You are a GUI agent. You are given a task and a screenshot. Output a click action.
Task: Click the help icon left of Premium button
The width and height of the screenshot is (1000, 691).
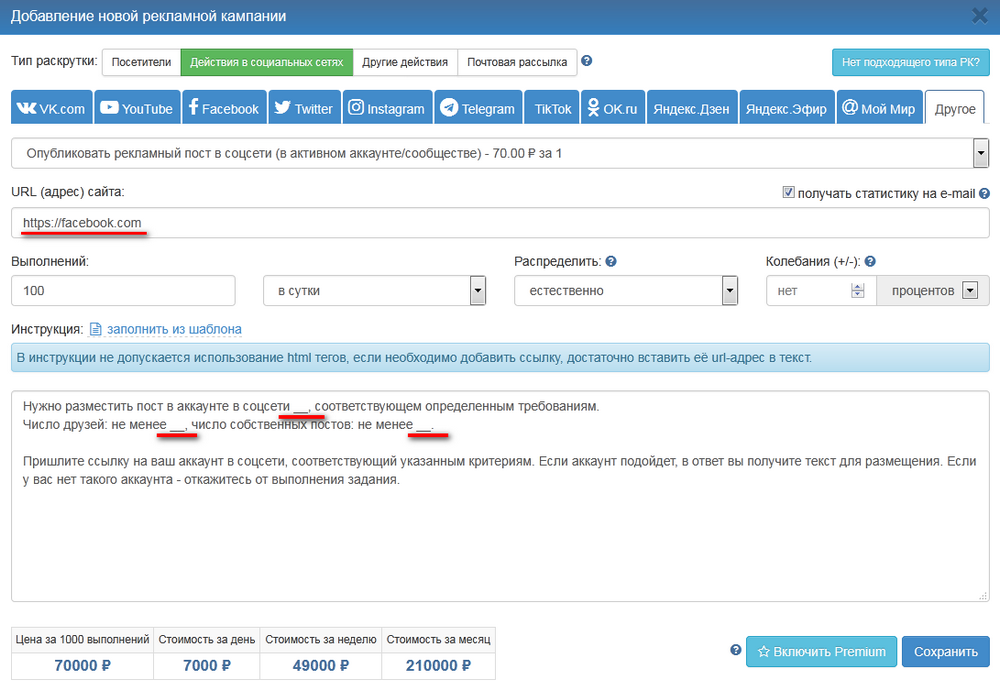pyautogui.click(x=736, y=650)
